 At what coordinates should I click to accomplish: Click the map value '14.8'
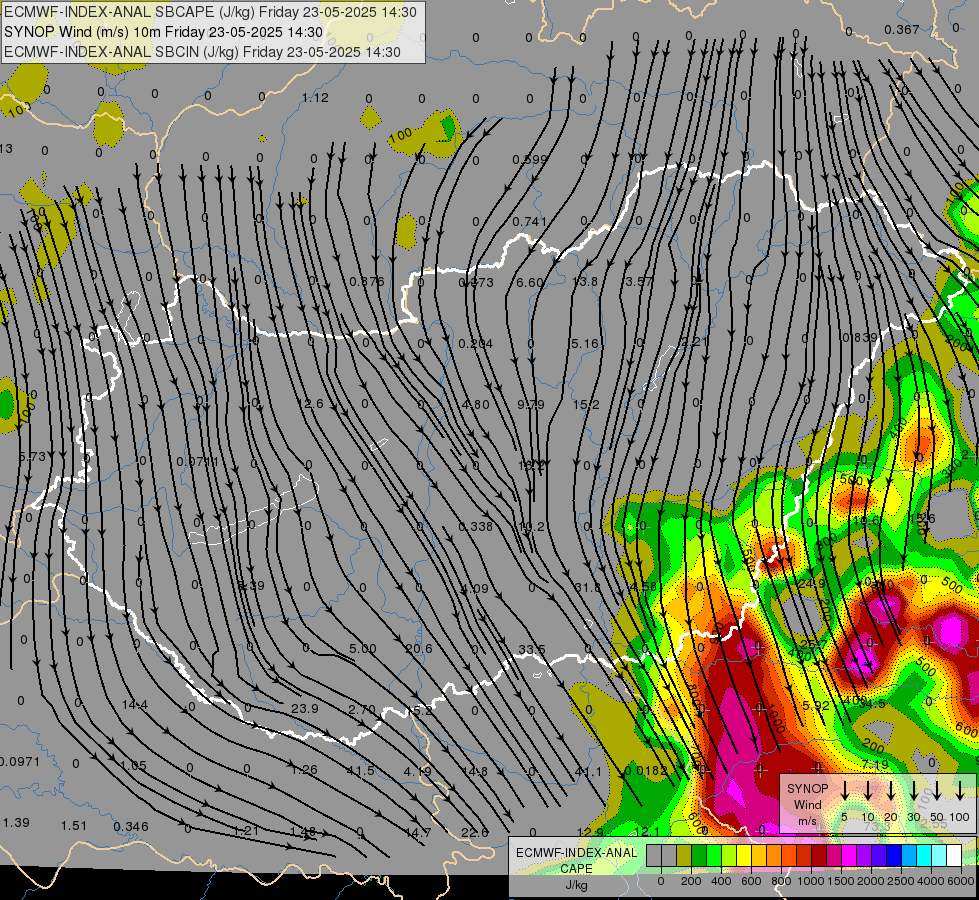pyautogui.click(x=475, y=771)
